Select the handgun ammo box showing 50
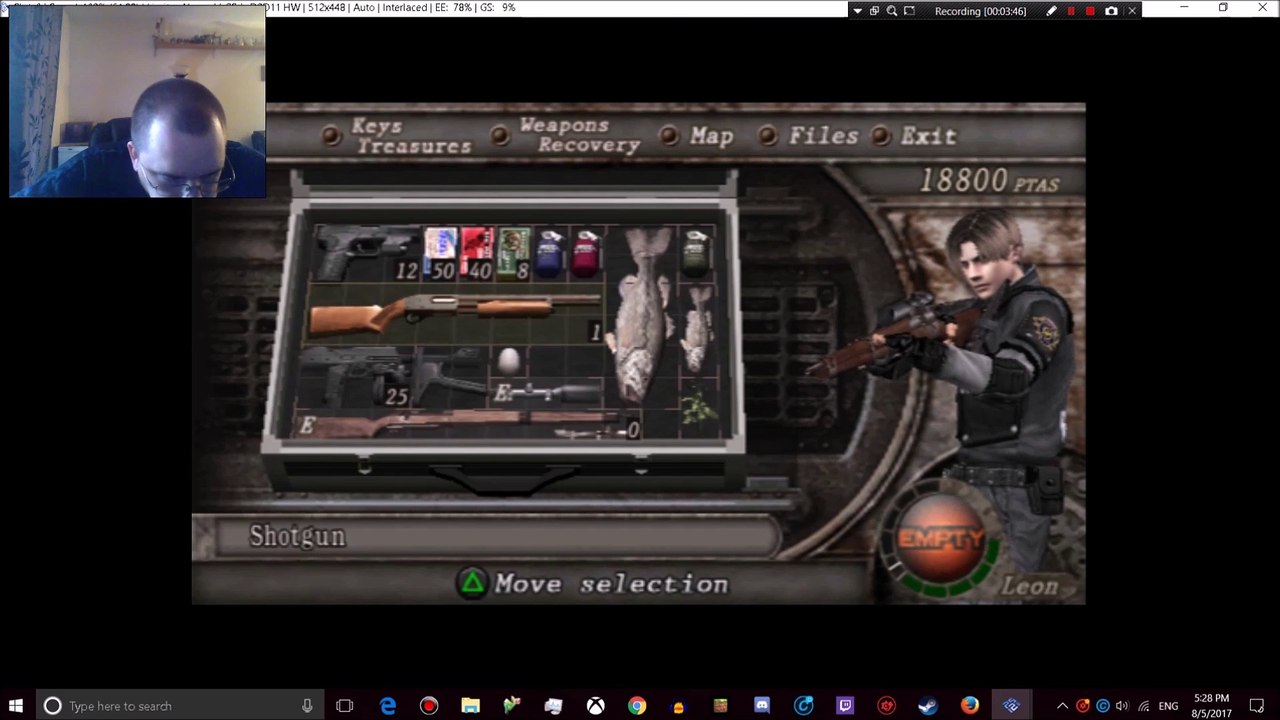The height and width of the screenshot is (720, 1280). click(440, 252)
